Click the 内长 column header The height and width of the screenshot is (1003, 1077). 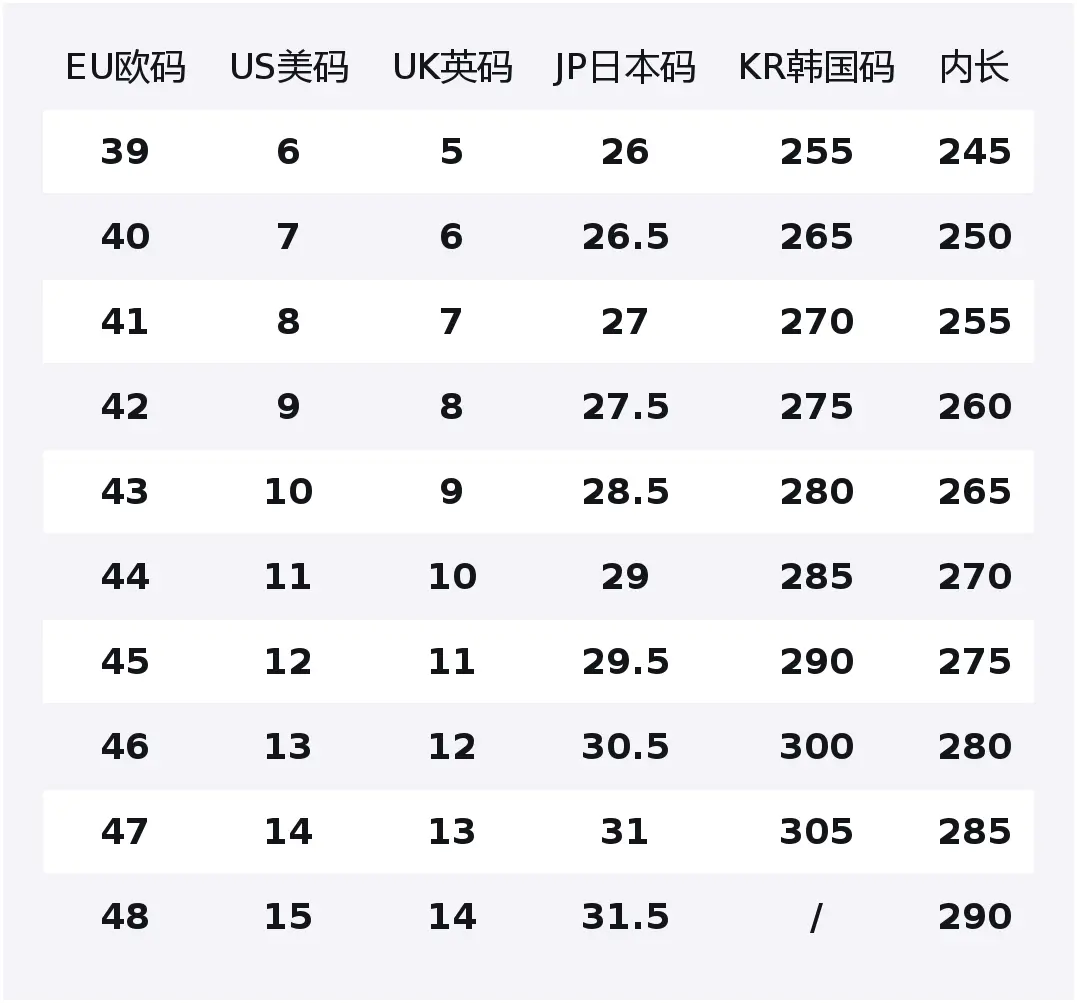click(x=974, y=68)
